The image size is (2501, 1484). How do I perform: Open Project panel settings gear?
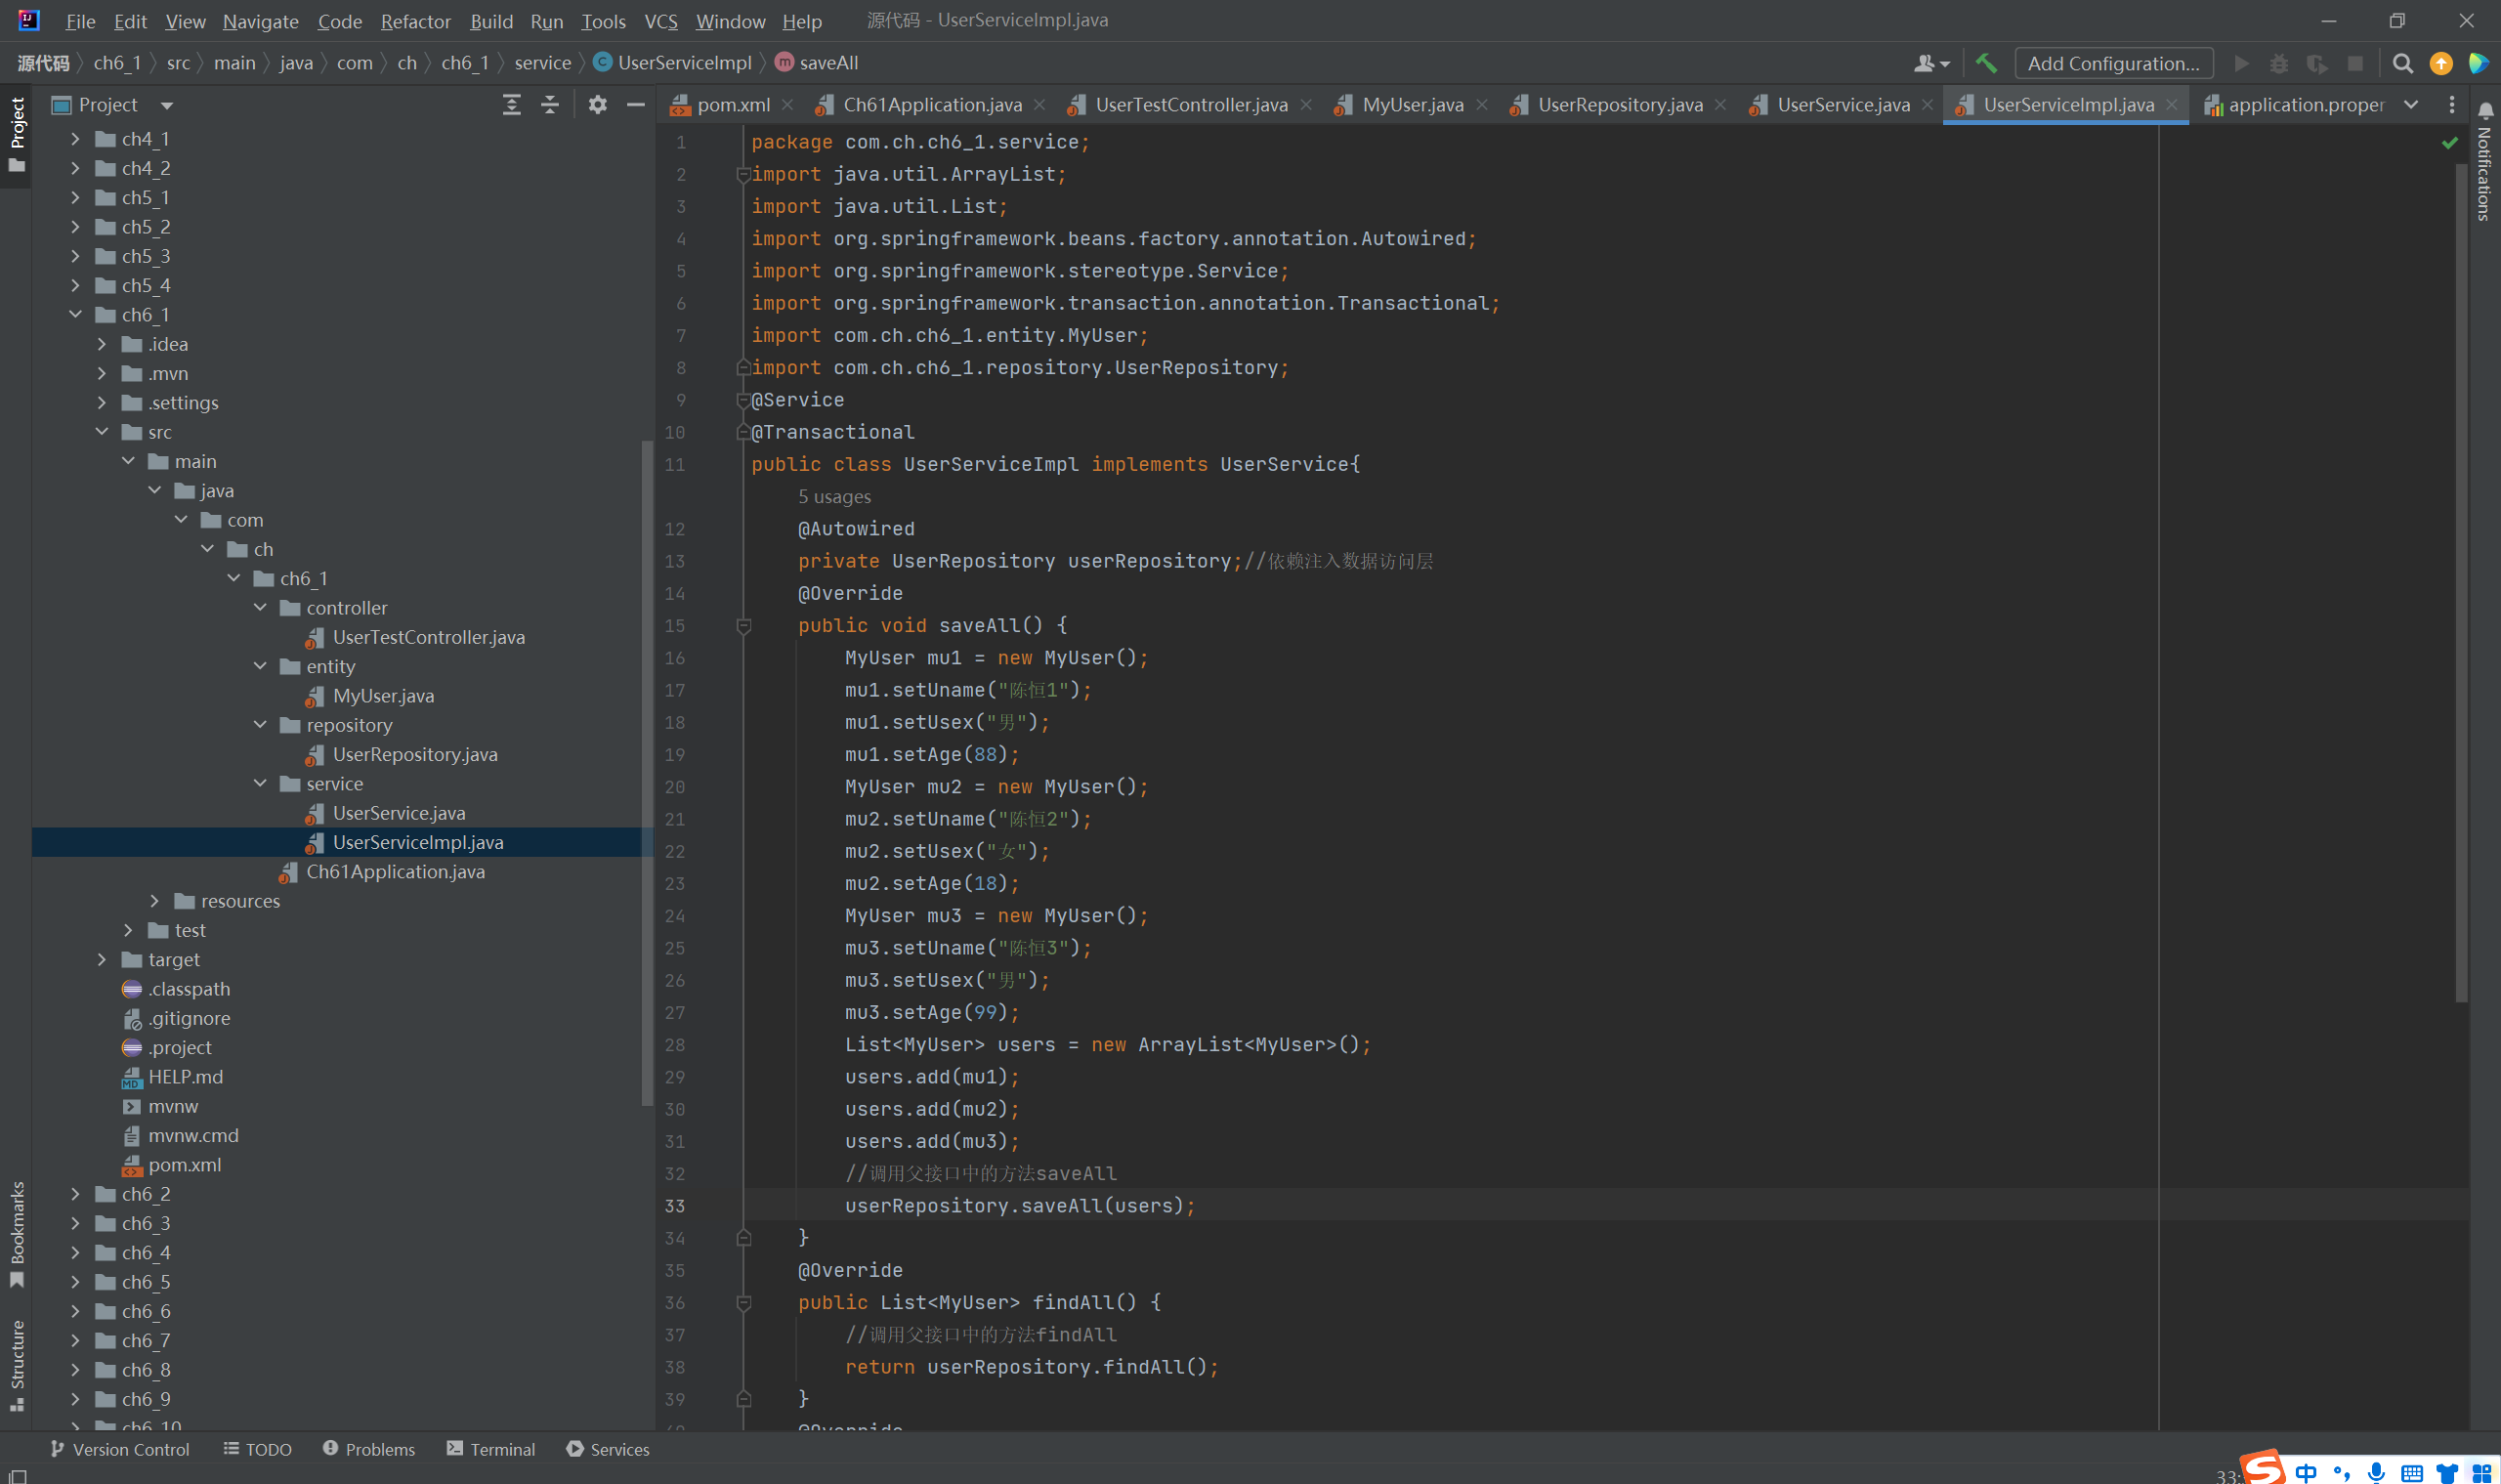tap(597, 105)
